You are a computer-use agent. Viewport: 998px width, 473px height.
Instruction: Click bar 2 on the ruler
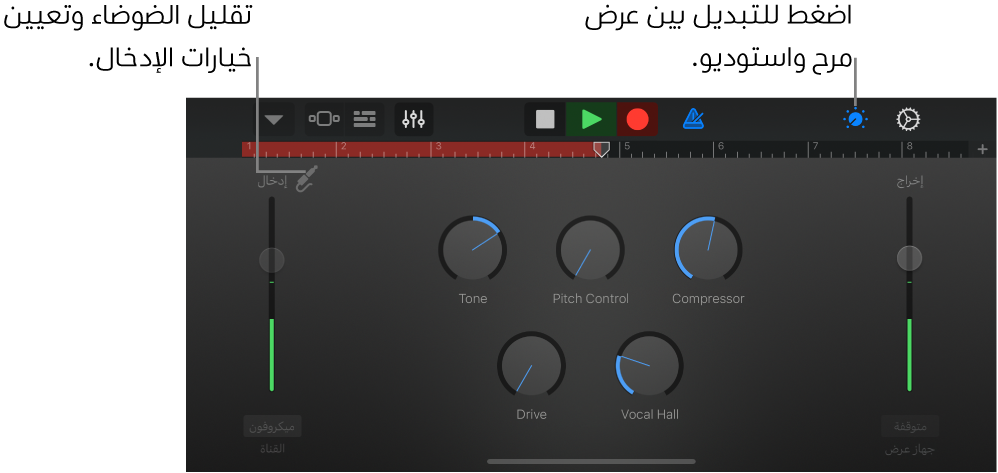pos(343,146)
